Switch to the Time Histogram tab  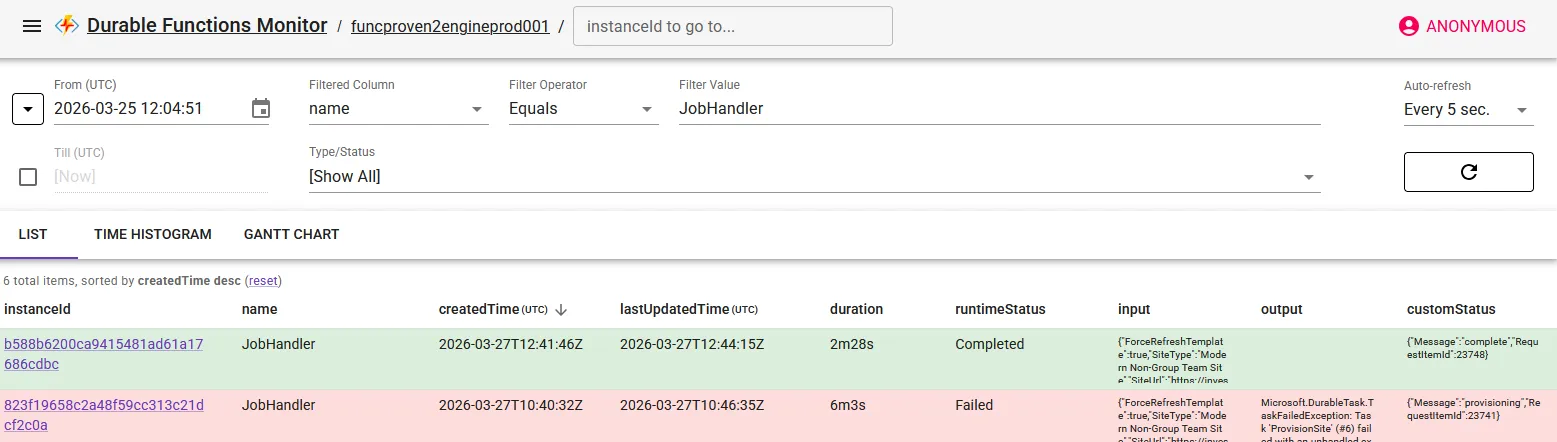[153, 234]
